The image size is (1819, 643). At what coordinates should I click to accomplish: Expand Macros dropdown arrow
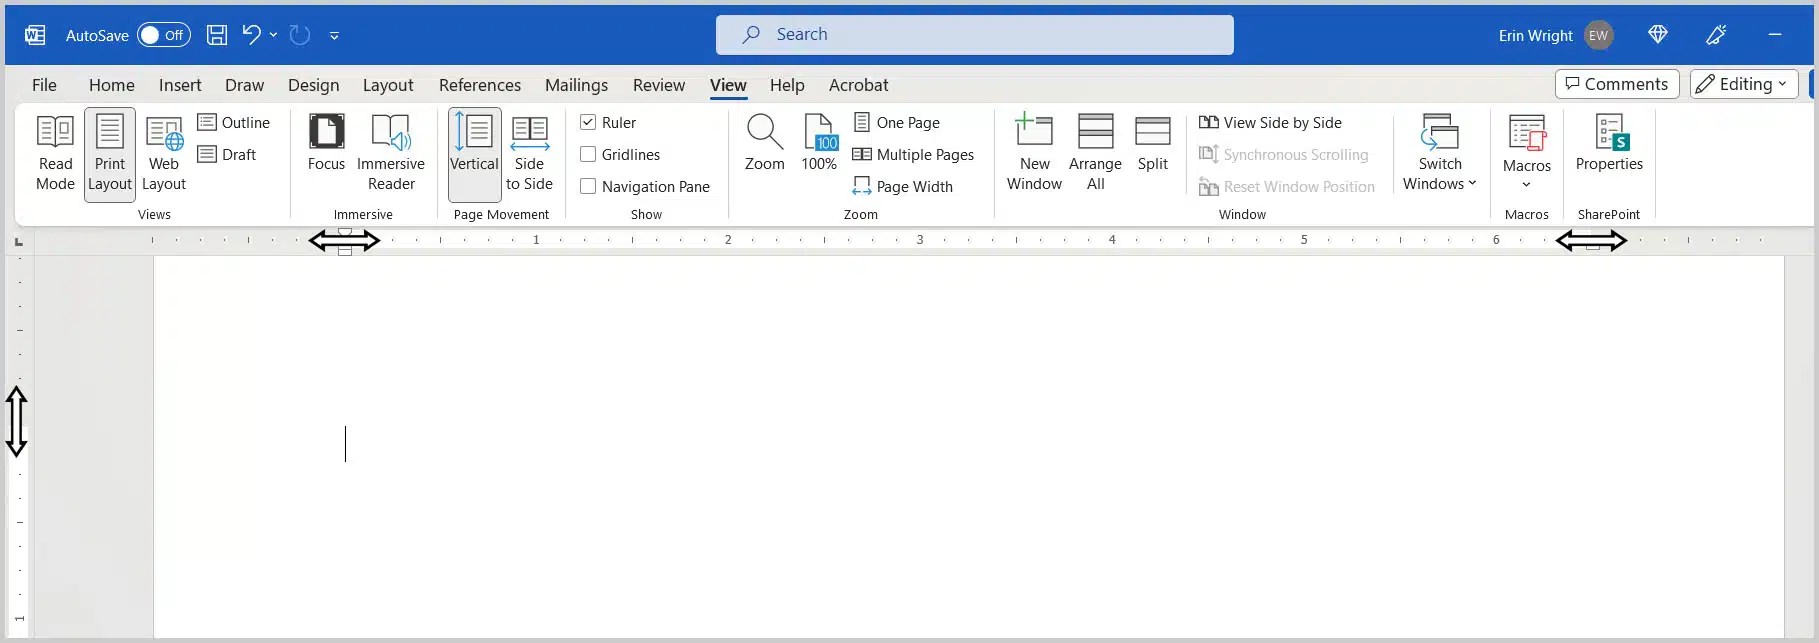click(1527, 184)
